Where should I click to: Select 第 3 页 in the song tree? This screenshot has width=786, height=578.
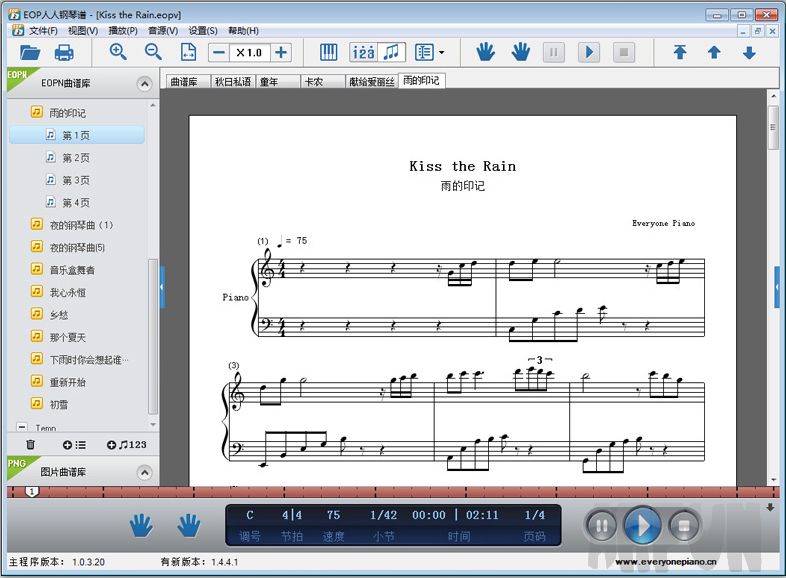click(x=76, y=180)
